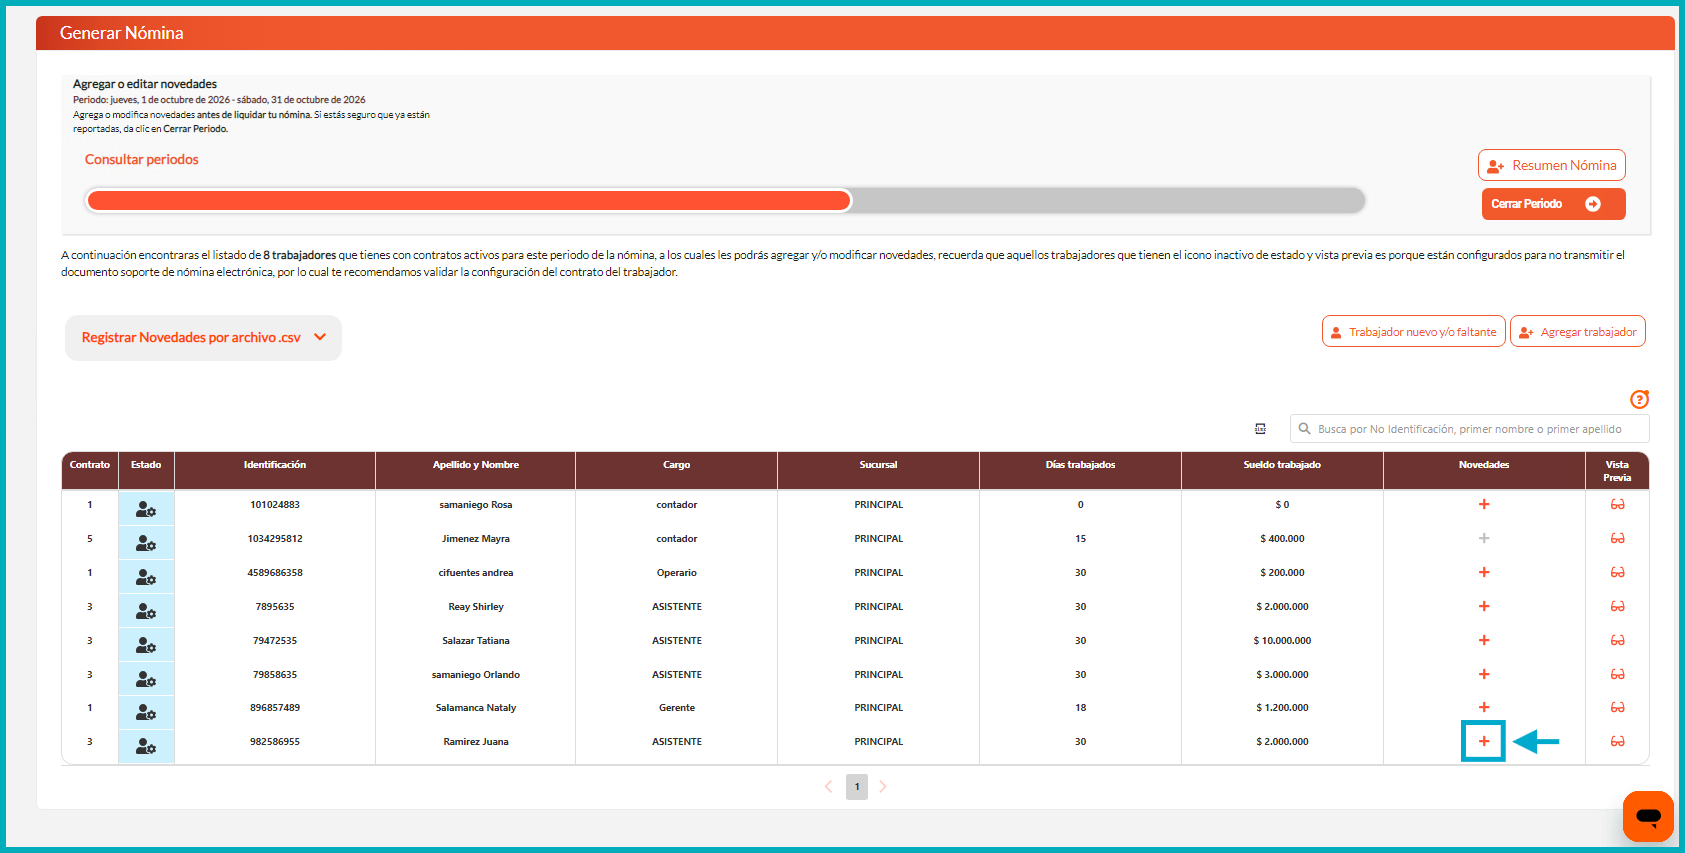Viewport: 1685px width, 853px height.
Task: Select page 1 in pagination
Action: click(x=857, y=787)
